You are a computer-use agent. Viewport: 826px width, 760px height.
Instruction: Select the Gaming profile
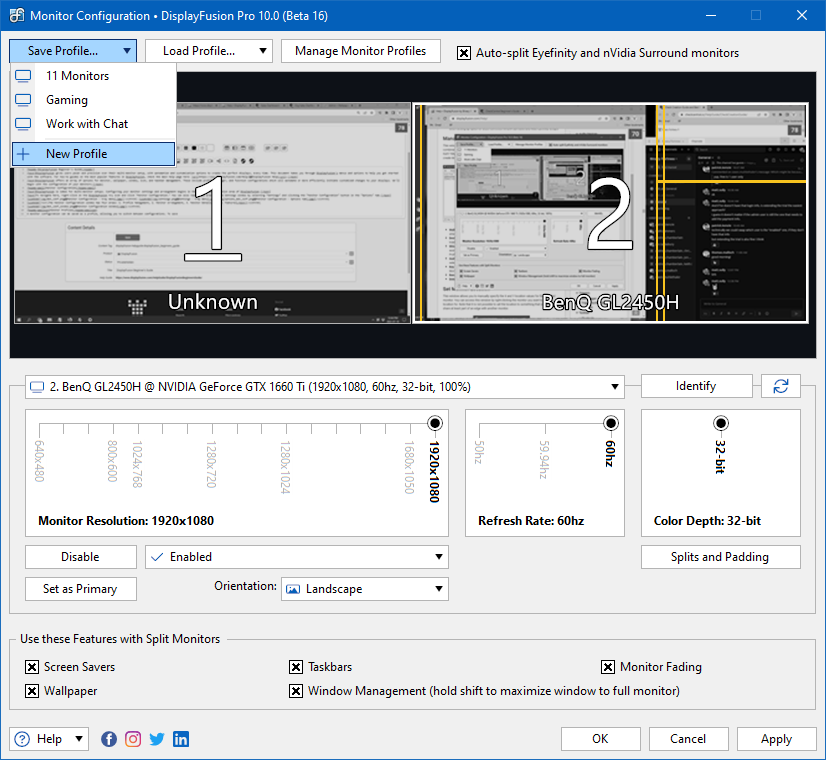[x=93, y=100]
